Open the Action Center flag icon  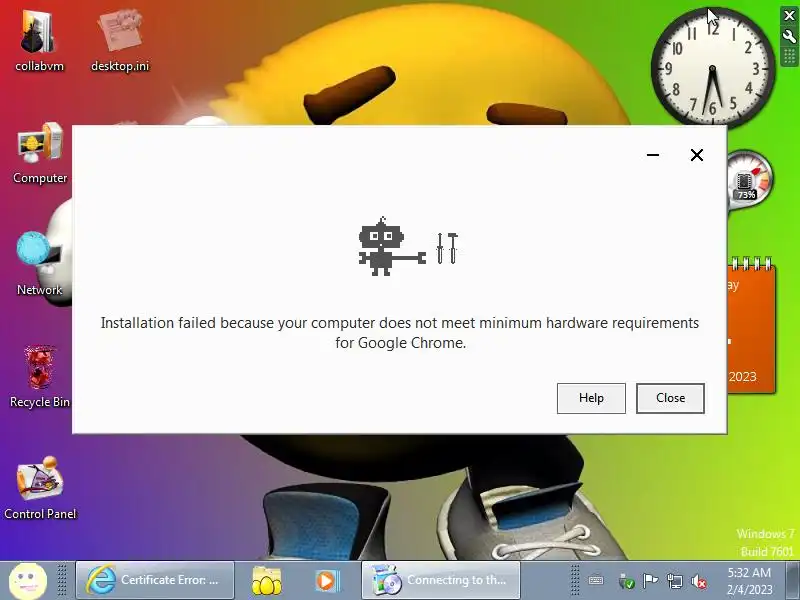click(x=650, y=581)
